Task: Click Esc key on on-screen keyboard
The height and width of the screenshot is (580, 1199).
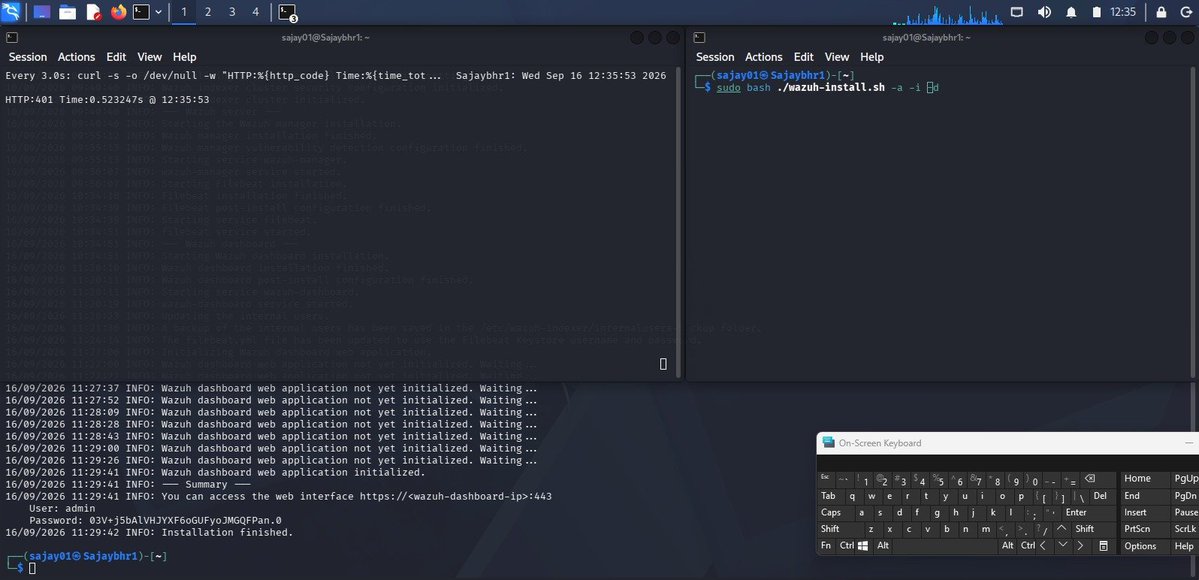Action: (x=825, y=479)
